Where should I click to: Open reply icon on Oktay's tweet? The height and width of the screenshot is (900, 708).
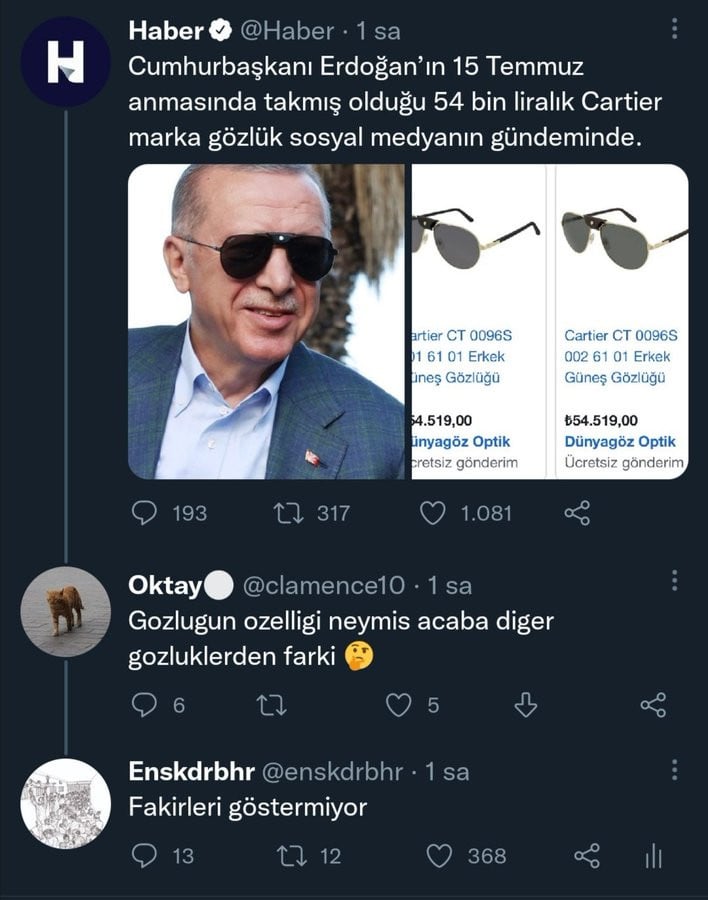tap(146, 705)
